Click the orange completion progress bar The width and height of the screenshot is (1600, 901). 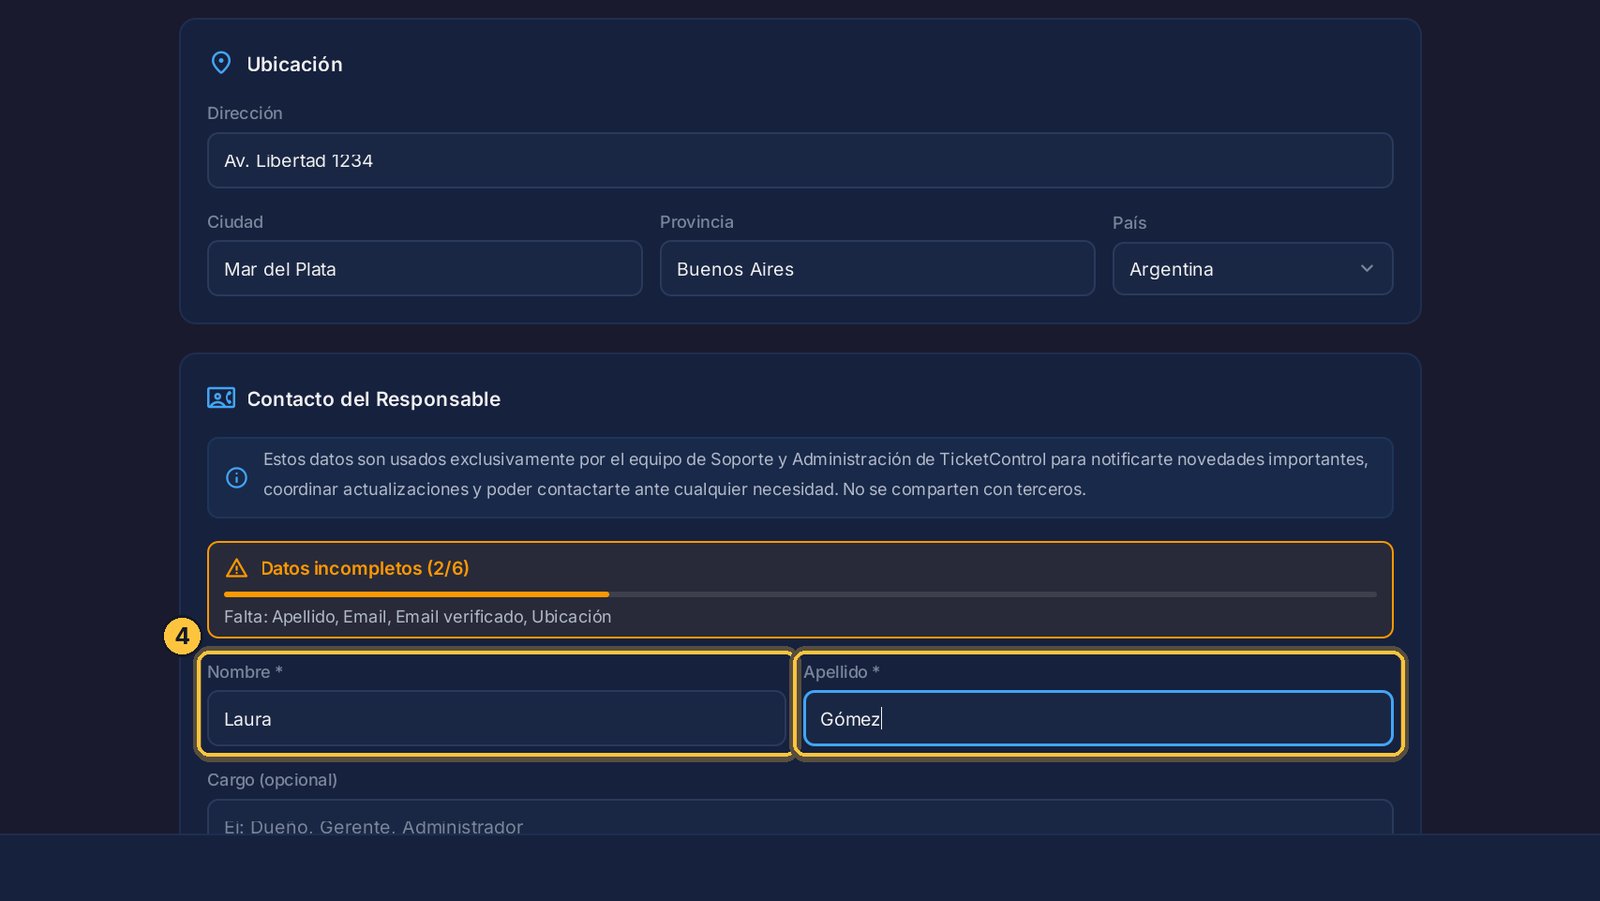(x=800, y=594)
